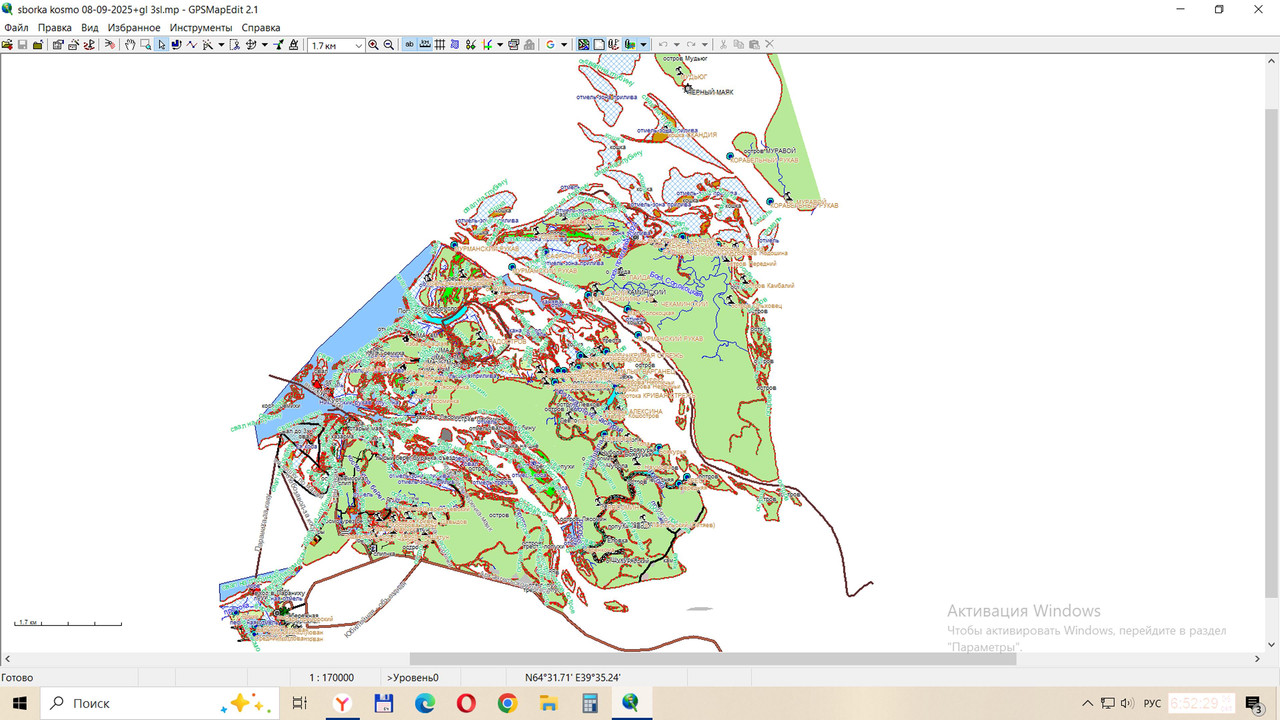Viewport: 1280px width, 720px height.
Task: Open File Explorer from taskbar
Action: (548, 703)
